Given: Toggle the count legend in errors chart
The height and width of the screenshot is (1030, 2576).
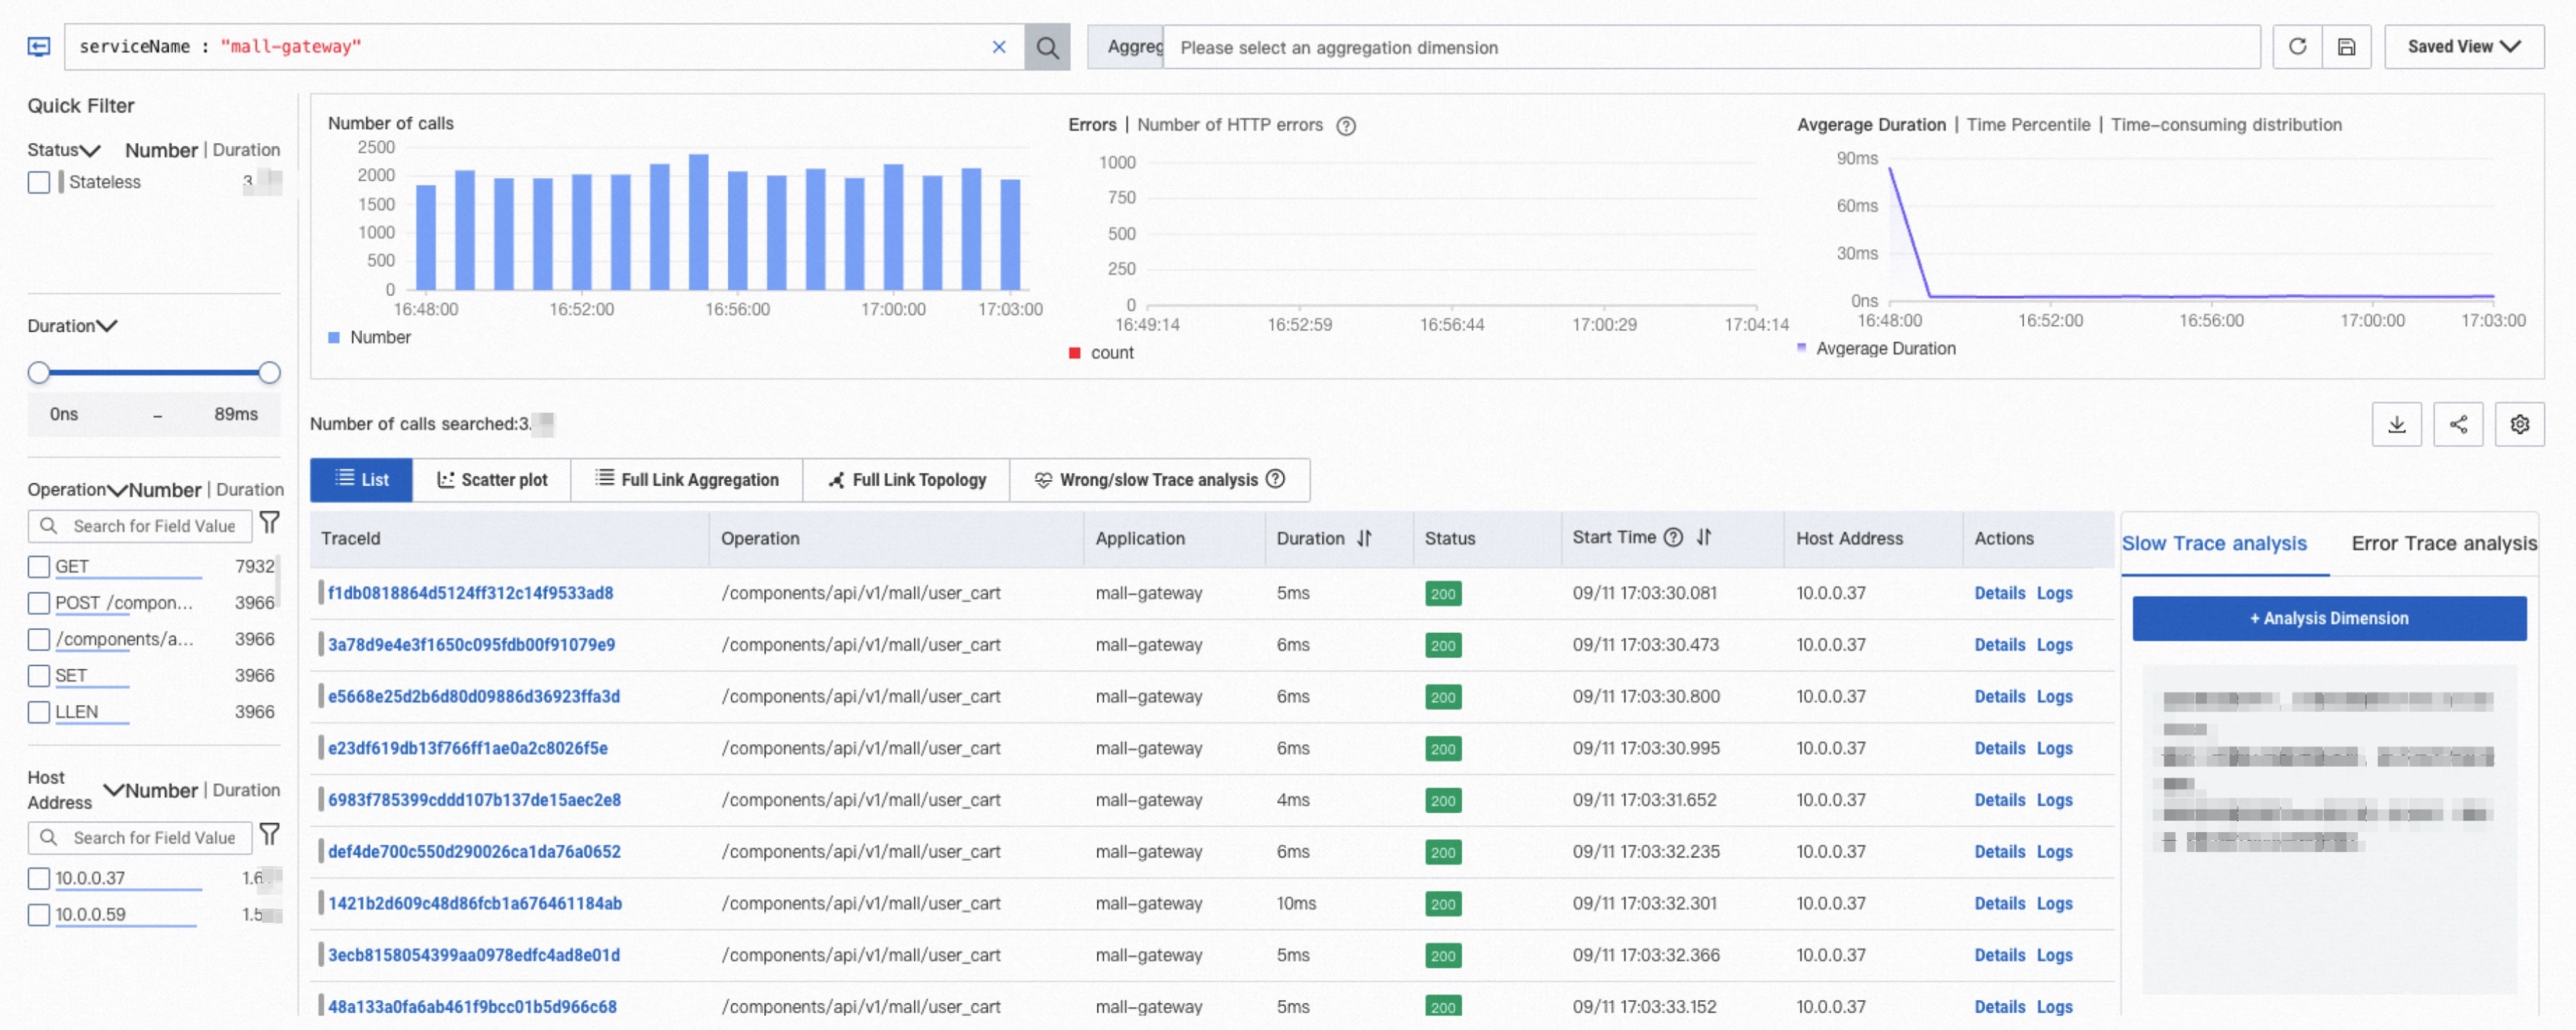Looking at the screenshot, I should click(x=1101, y=353).
